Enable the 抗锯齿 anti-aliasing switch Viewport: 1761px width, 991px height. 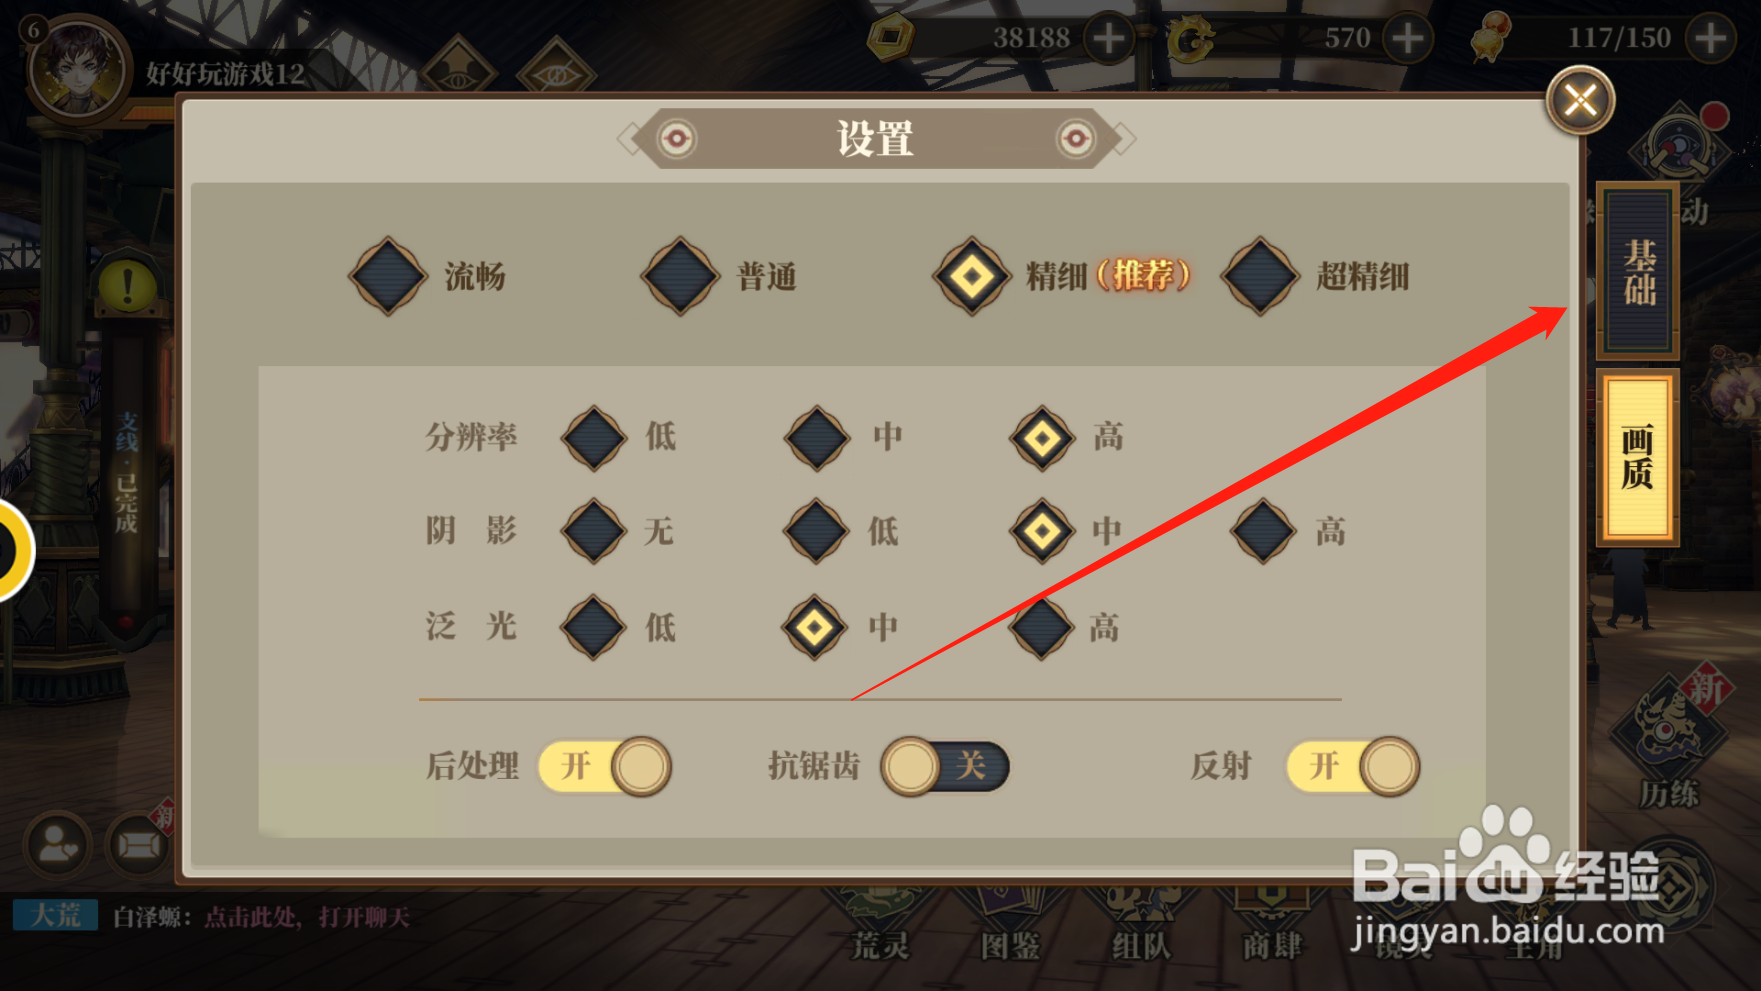(x=945, y=767)
